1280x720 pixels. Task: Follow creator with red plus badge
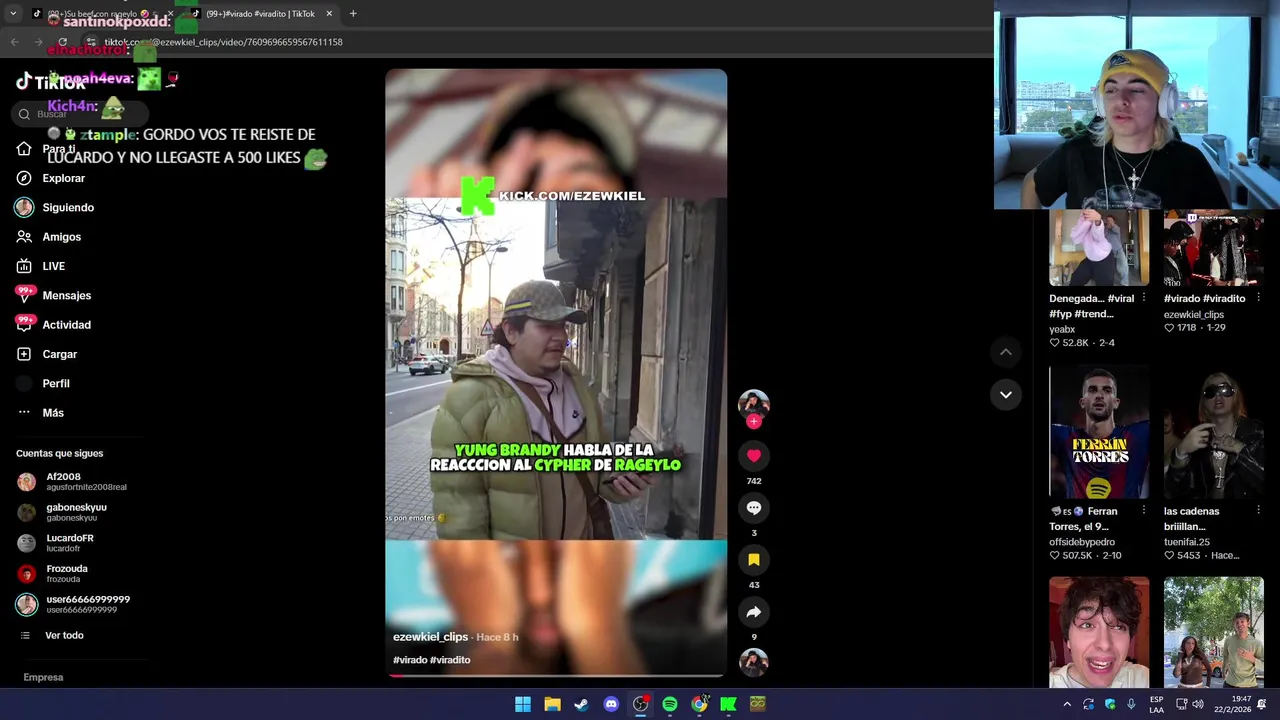(754, 421)
